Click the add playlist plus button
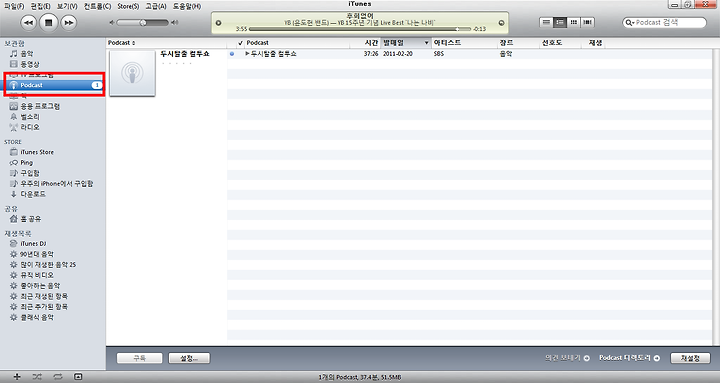Screen dimensions: 720x383 point(17,377)
